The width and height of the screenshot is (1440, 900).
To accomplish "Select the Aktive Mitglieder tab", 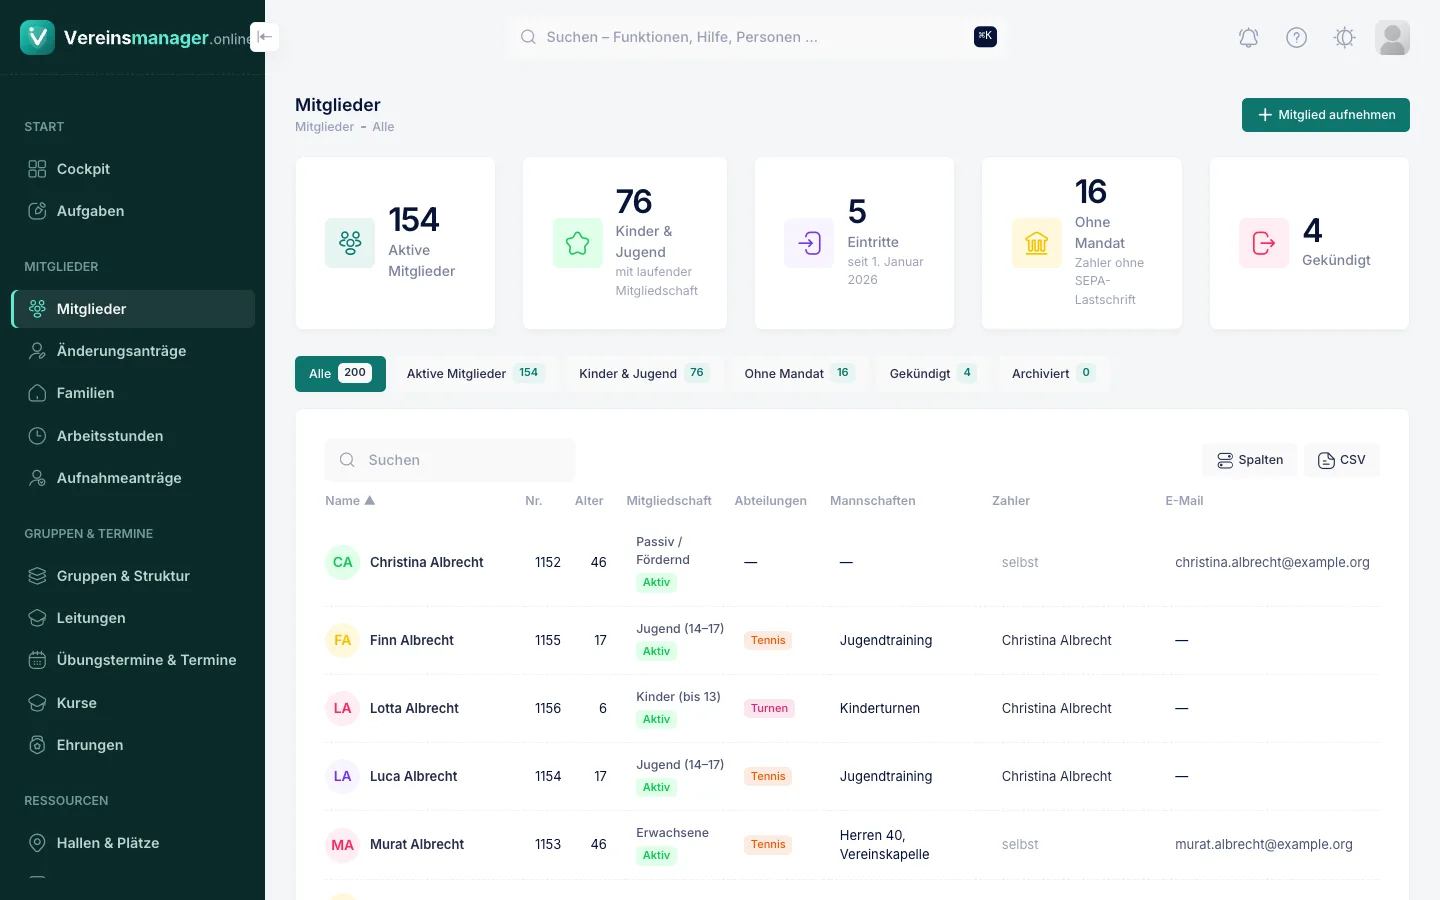I will [x=475, y=374].
